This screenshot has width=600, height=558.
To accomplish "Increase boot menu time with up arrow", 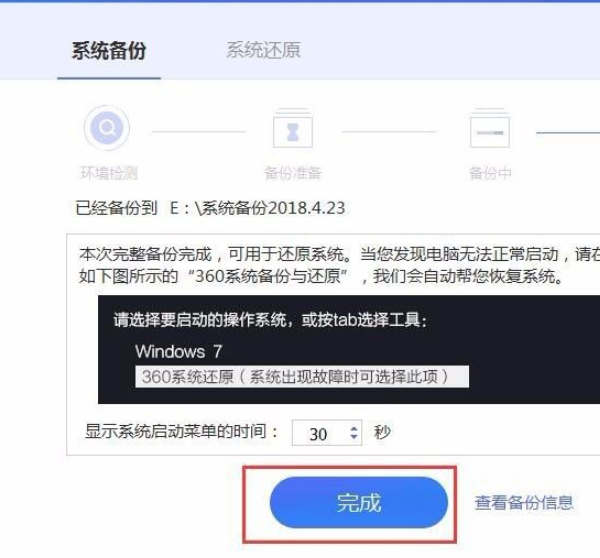I will tap(354, 429).
